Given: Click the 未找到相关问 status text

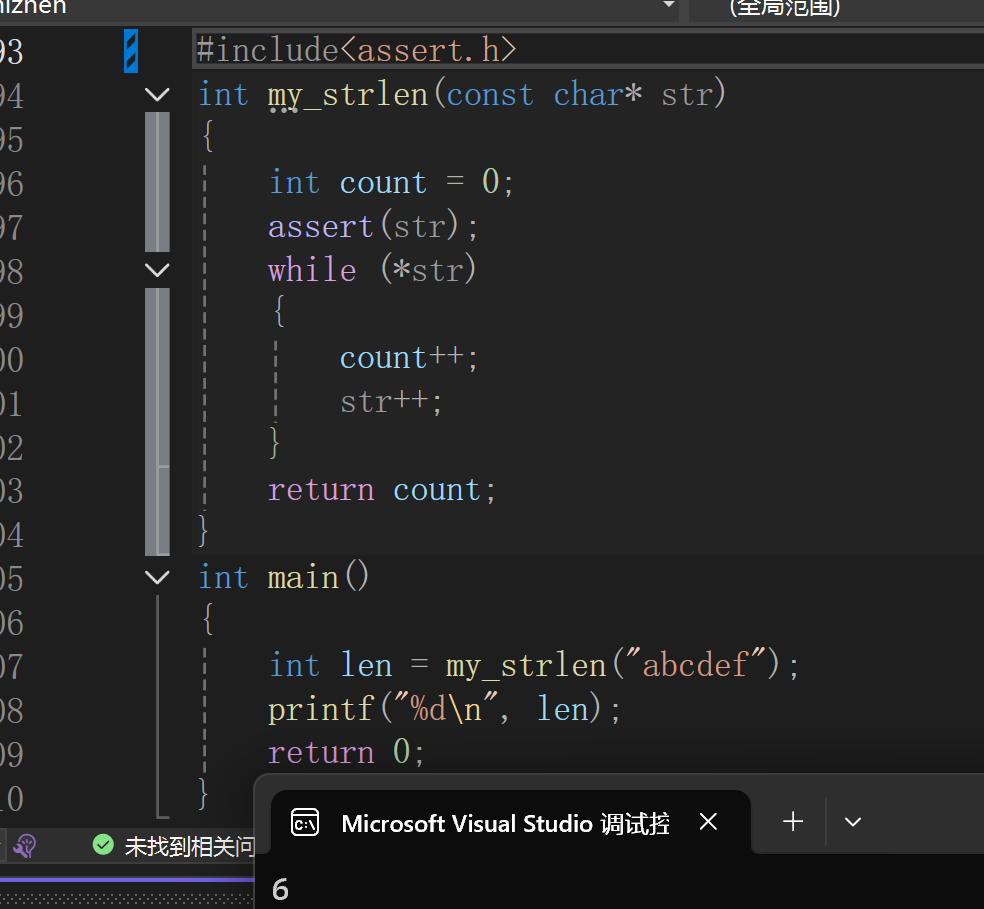Looking at the screenshot, I should point(190,846).
